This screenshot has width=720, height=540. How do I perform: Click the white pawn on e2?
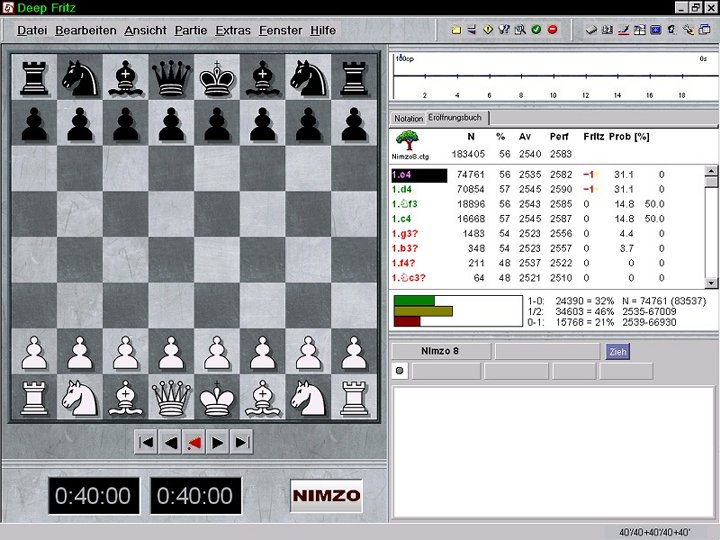pos(217,352)
